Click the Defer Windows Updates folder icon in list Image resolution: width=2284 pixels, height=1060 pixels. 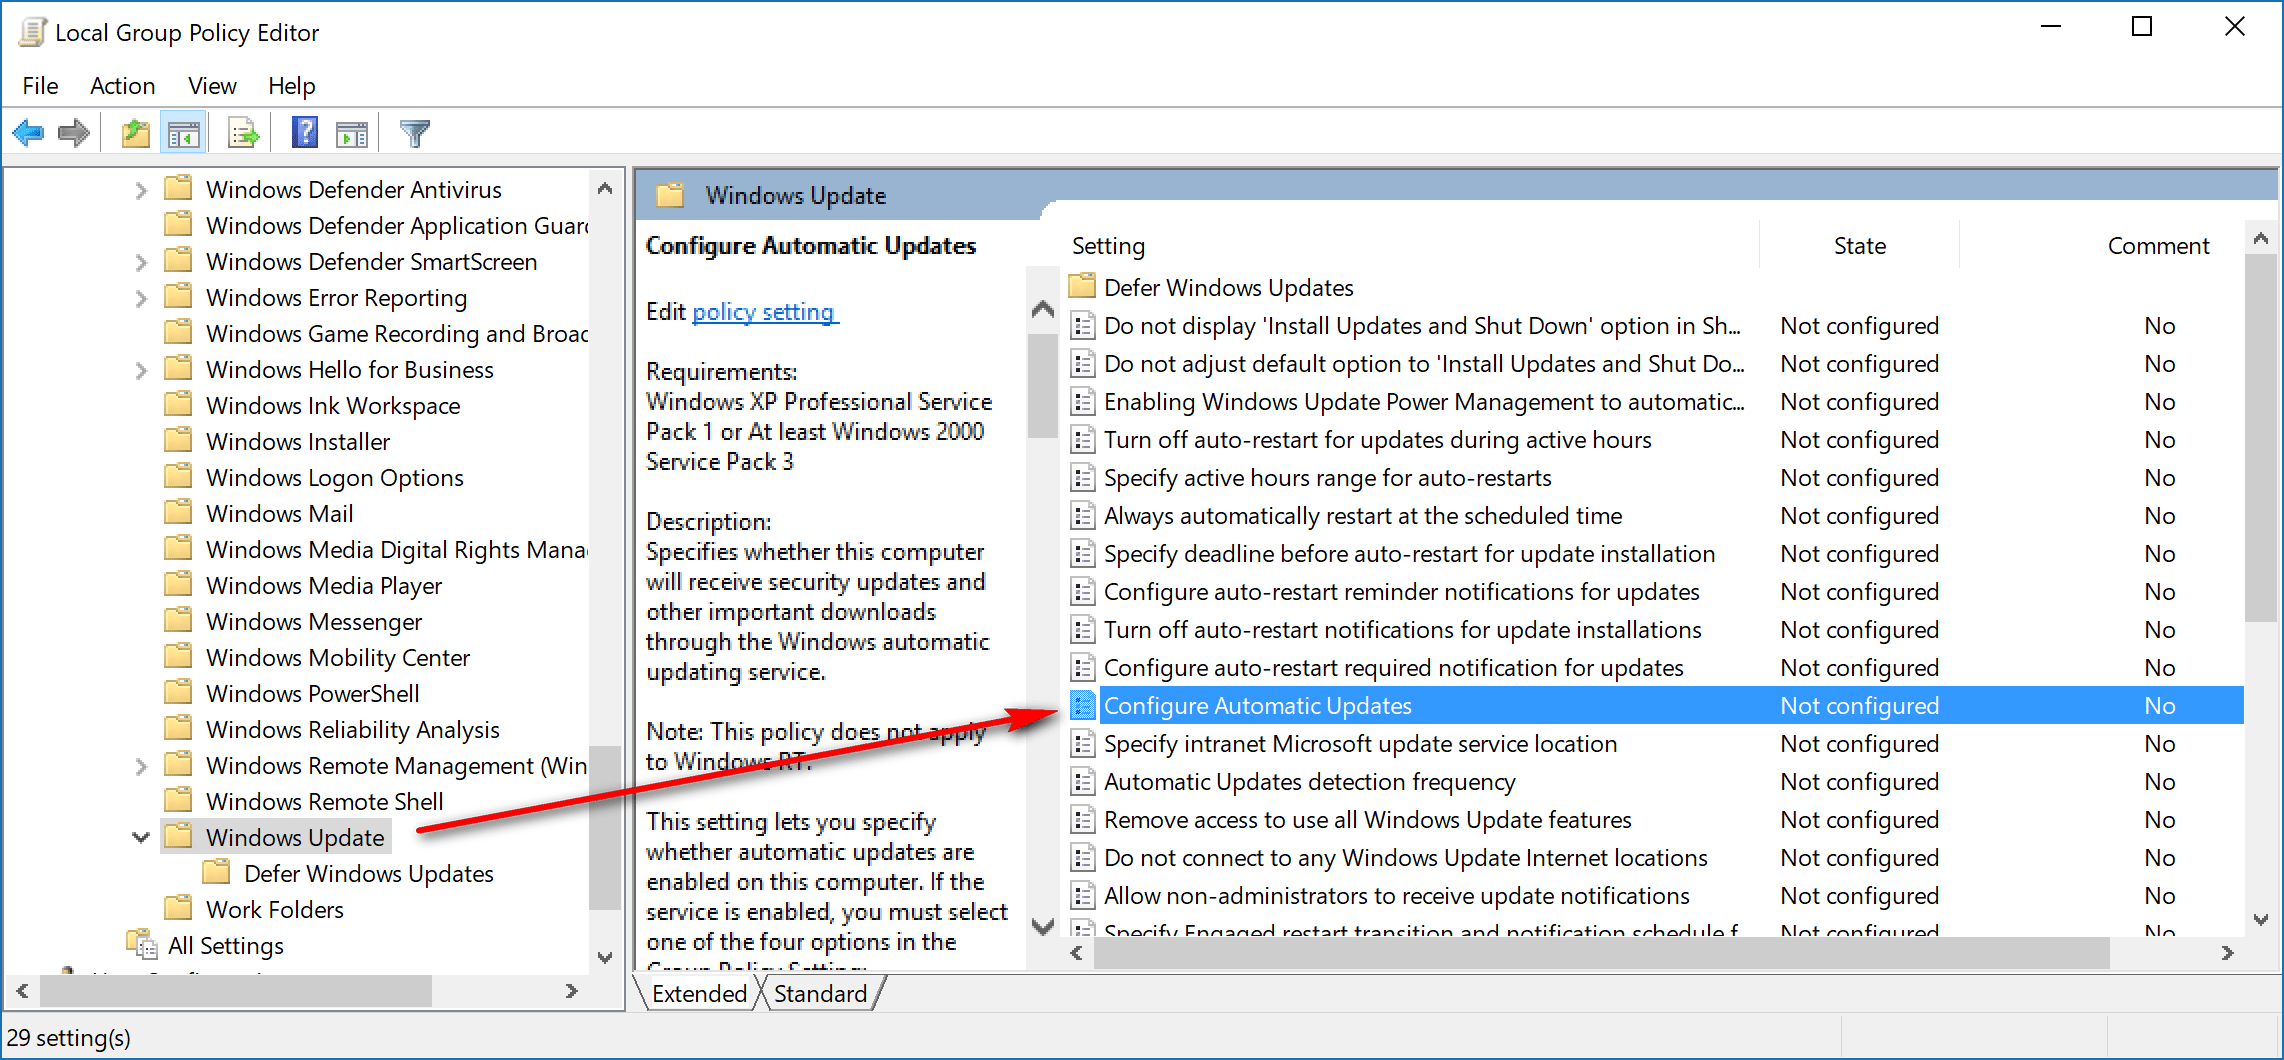coord(1082,287)
